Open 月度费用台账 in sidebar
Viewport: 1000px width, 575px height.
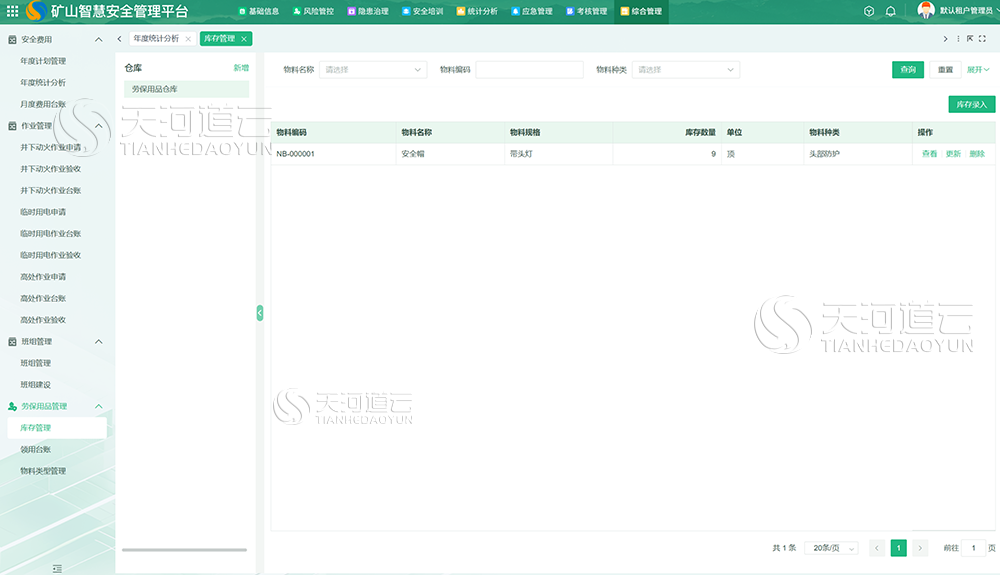[43, 105]
